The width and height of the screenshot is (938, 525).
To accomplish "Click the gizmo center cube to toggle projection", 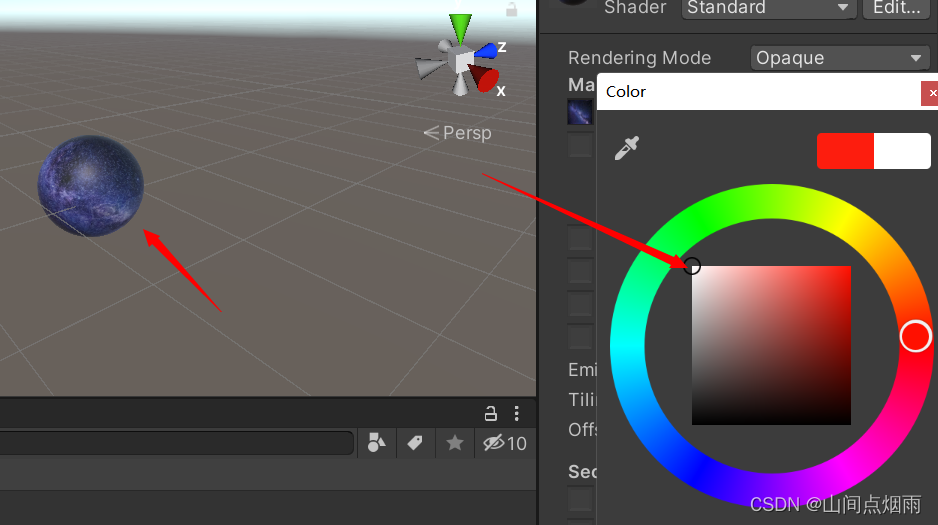I will (x=462, y=61).
